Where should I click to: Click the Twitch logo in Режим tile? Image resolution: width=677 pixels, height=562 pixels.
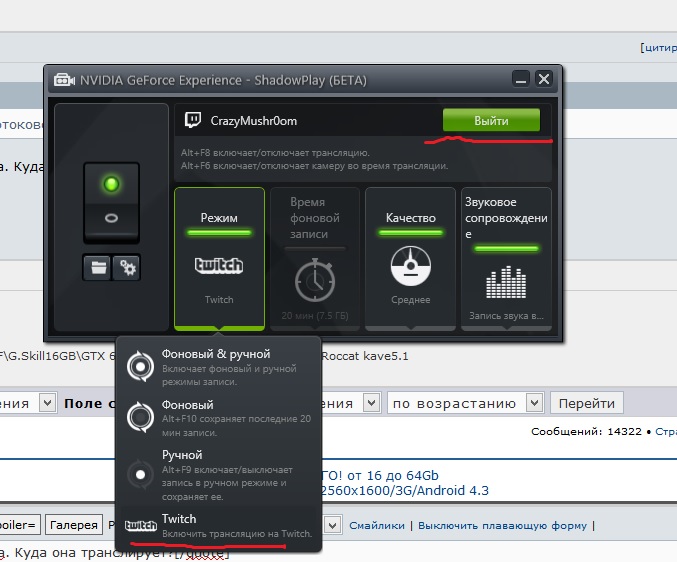pyautogui.click(x=219, y=266)
